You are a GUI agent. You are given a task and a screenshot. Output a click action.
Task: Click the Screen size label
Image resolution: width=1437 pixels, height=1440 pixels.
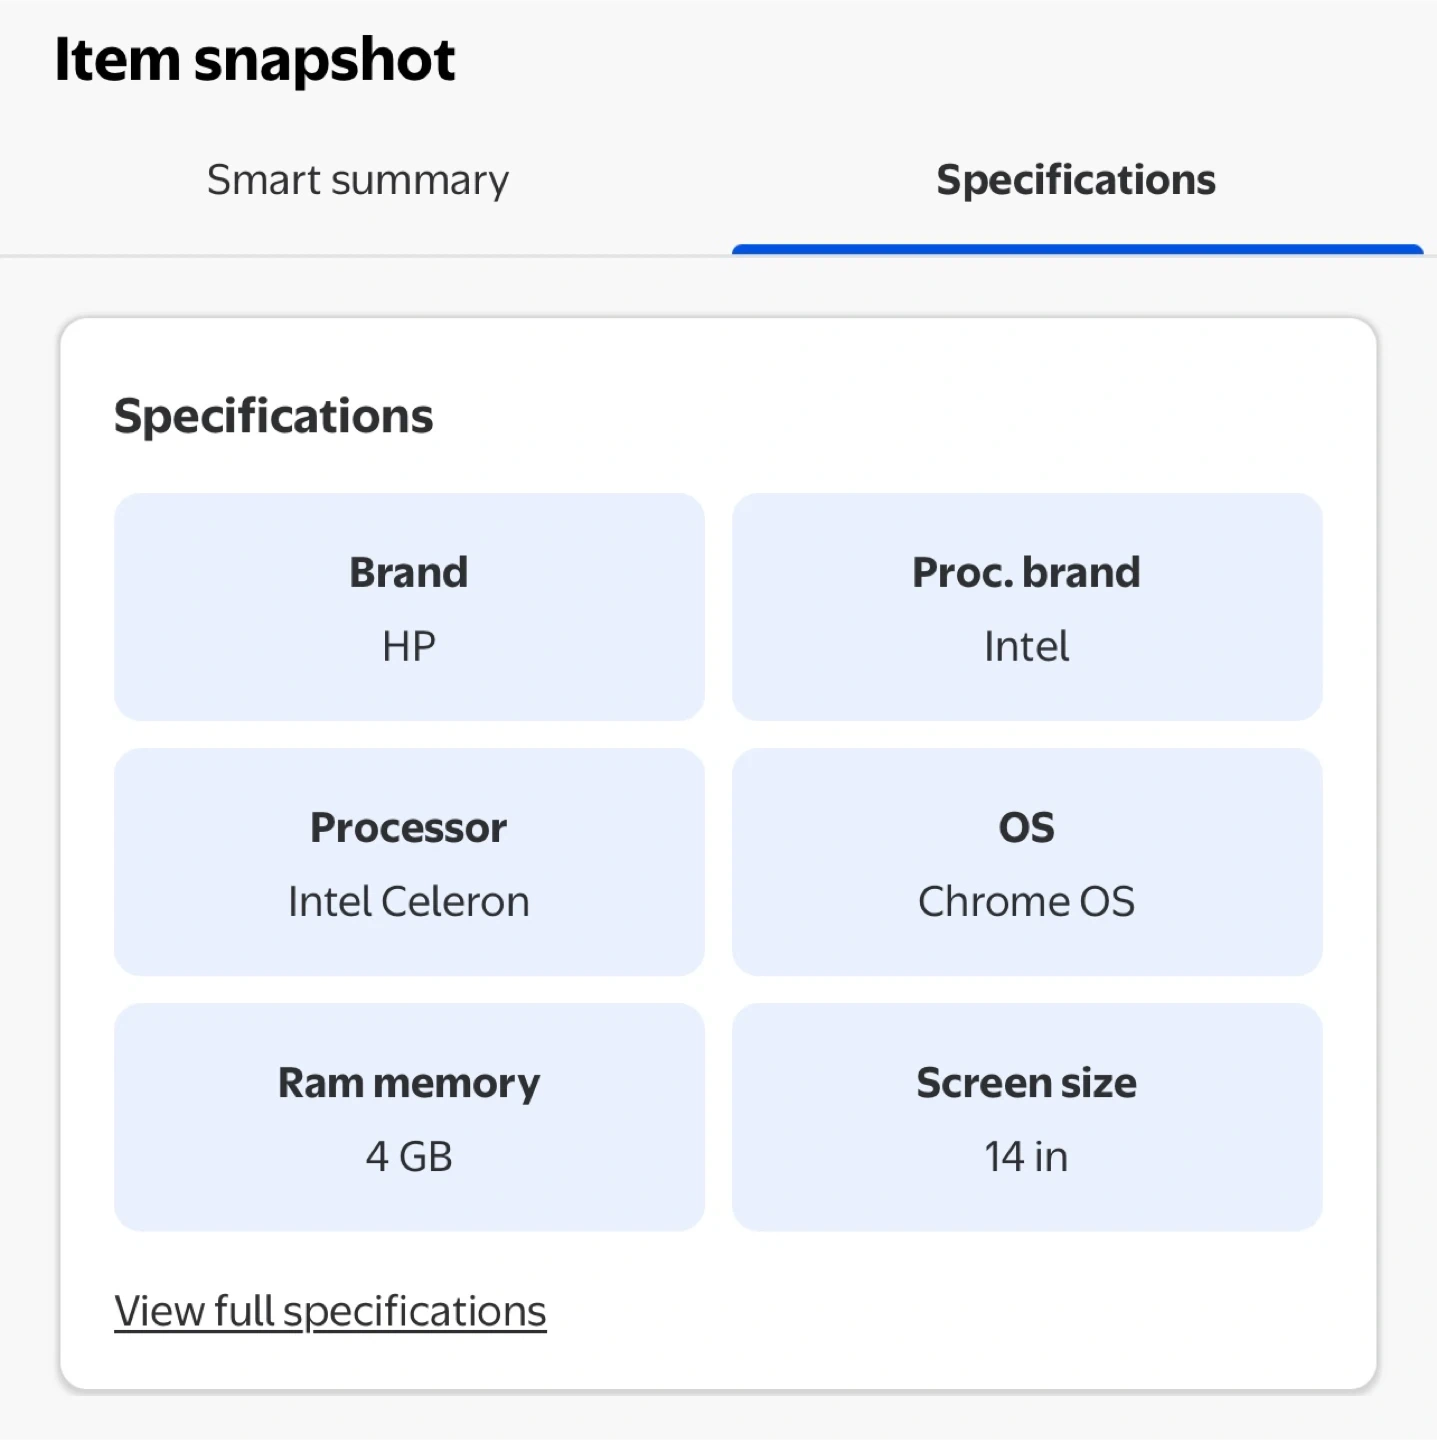[x=1026, y=1083]
